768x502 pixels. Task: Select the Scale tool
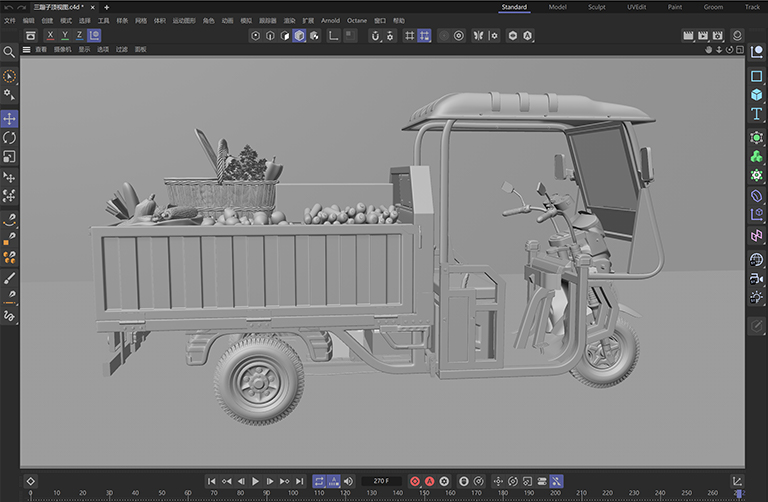point(10,157)
